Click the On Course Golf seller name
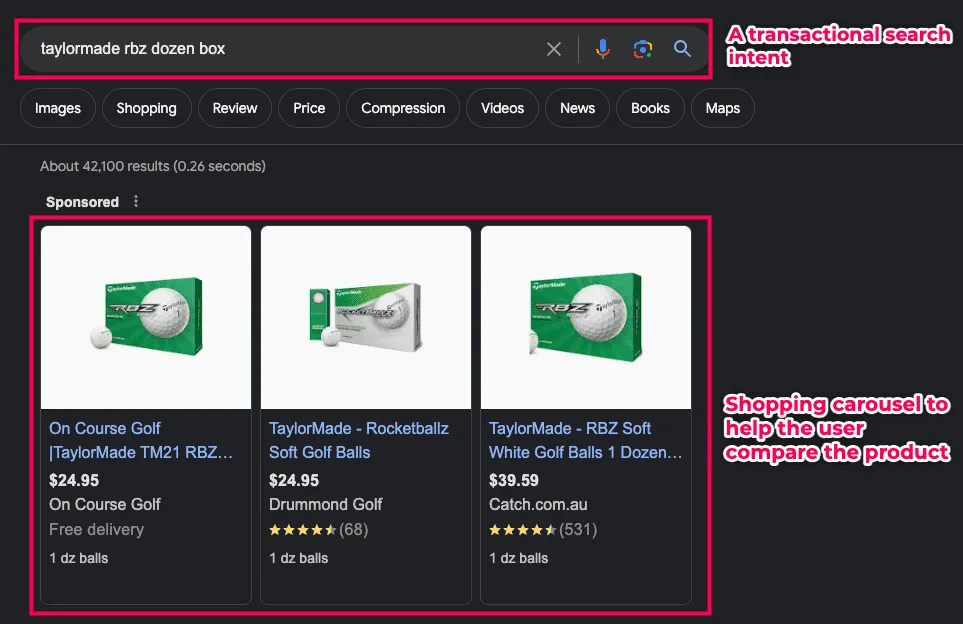 (x=105, y=504)
